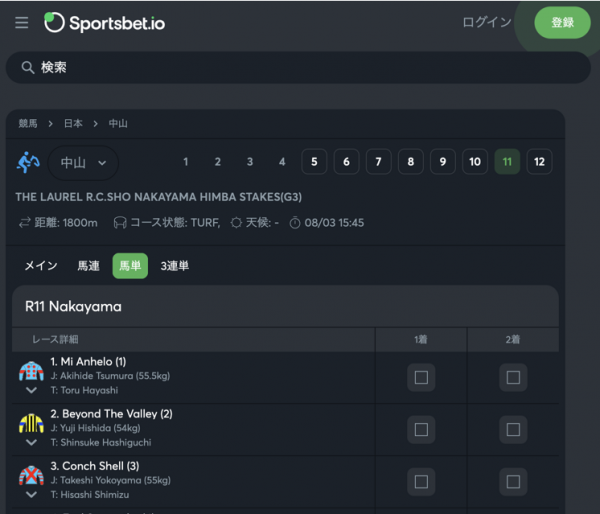The width and height of the screenshot is (600, 514).
Task: Check 2着 box for Beyond The Valley
Action: 513,429
